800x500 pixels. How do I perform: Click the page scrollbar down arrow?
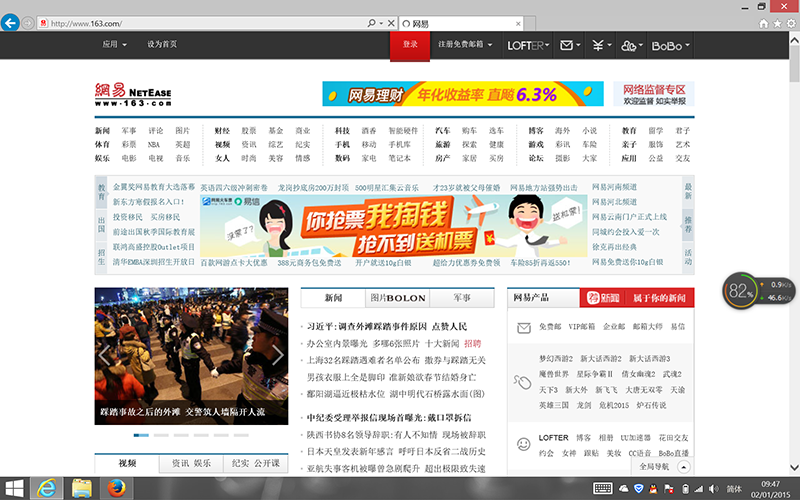click(x=794, y=467)
